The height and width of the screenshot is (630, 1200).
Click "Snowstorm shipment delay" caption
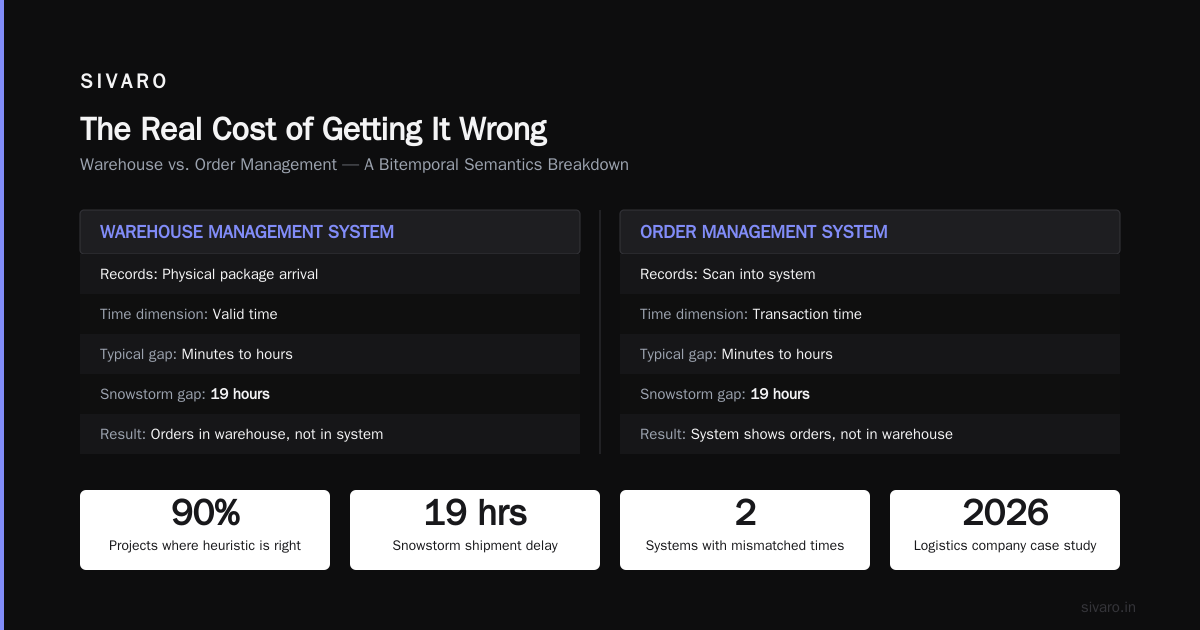(475, 546)
